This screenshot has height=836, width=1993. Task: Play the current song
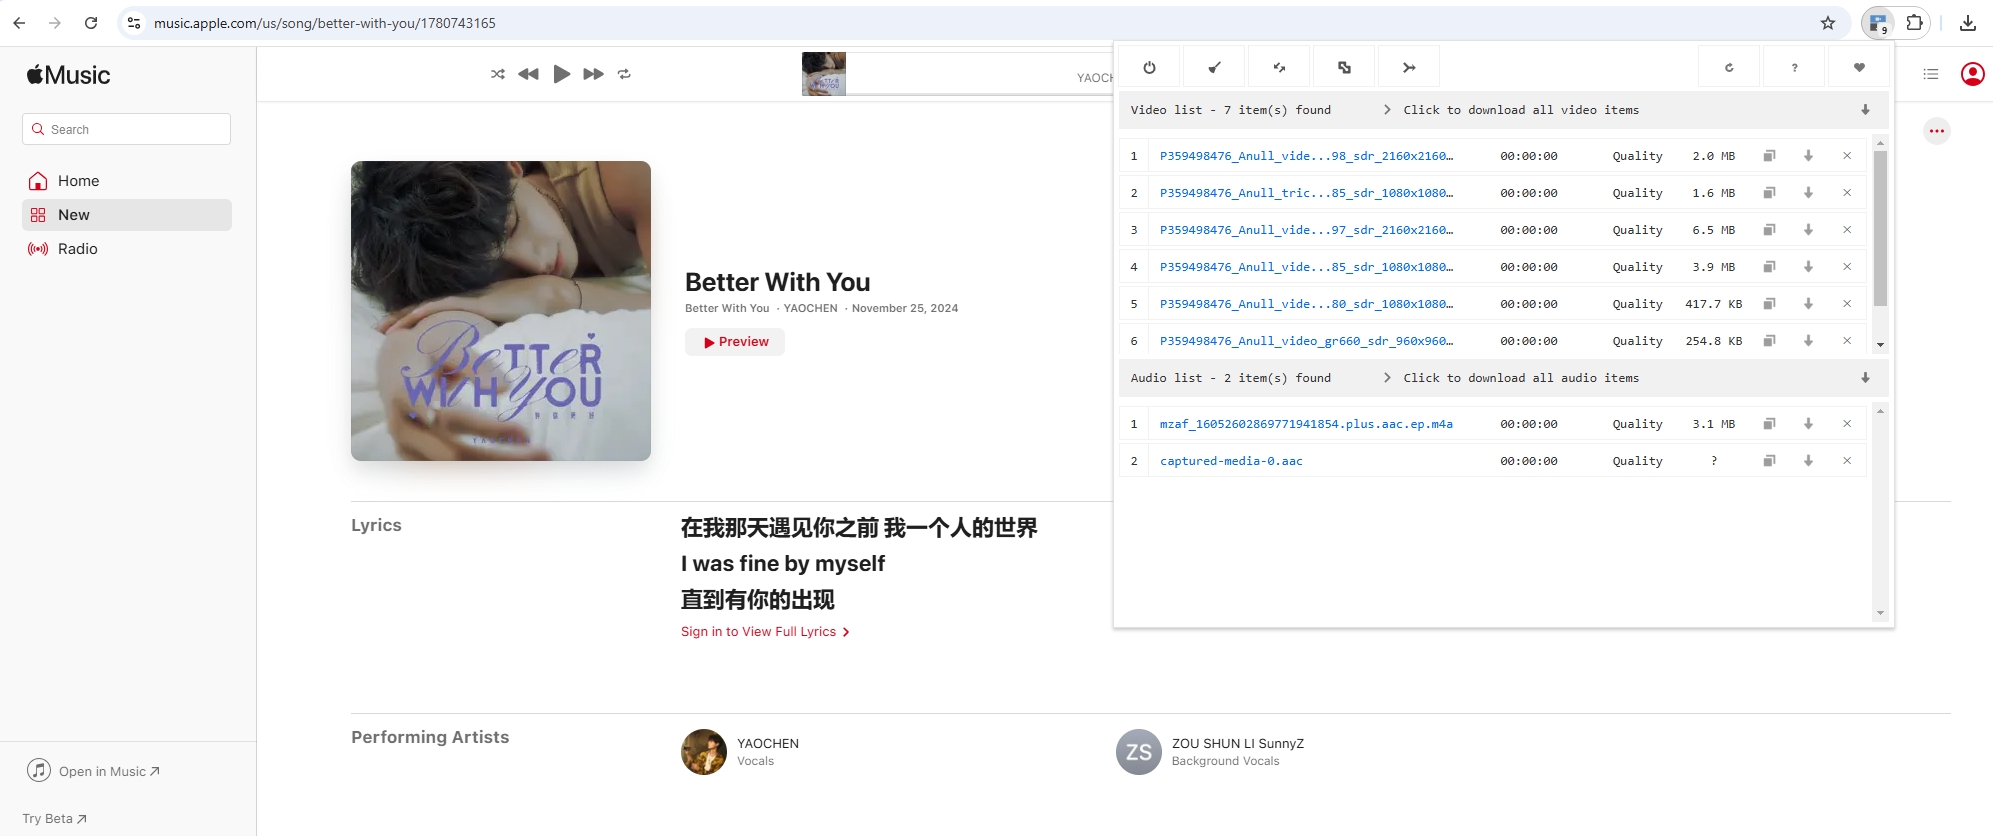click(561, 74)
